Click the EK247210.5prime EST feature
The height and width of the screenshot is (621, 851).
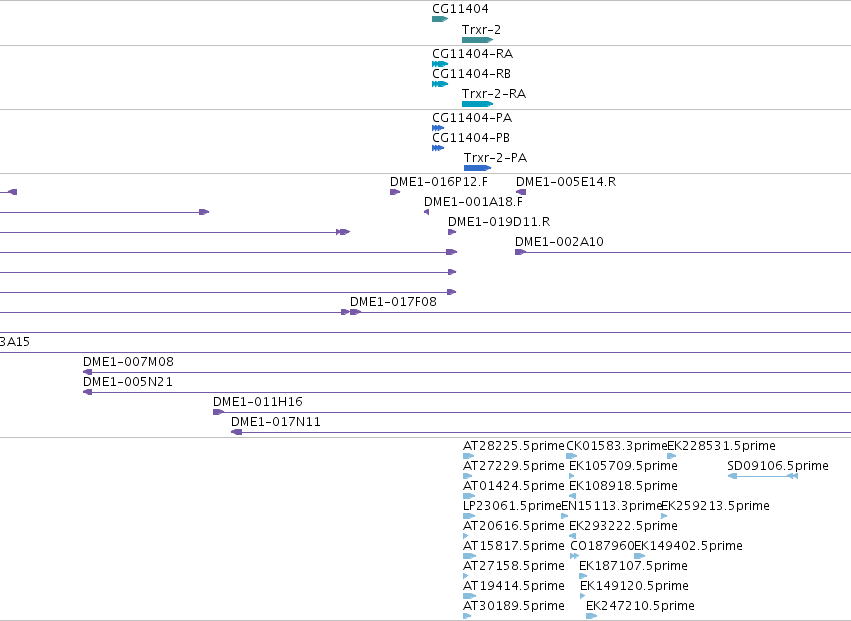(x=592, y=616)
